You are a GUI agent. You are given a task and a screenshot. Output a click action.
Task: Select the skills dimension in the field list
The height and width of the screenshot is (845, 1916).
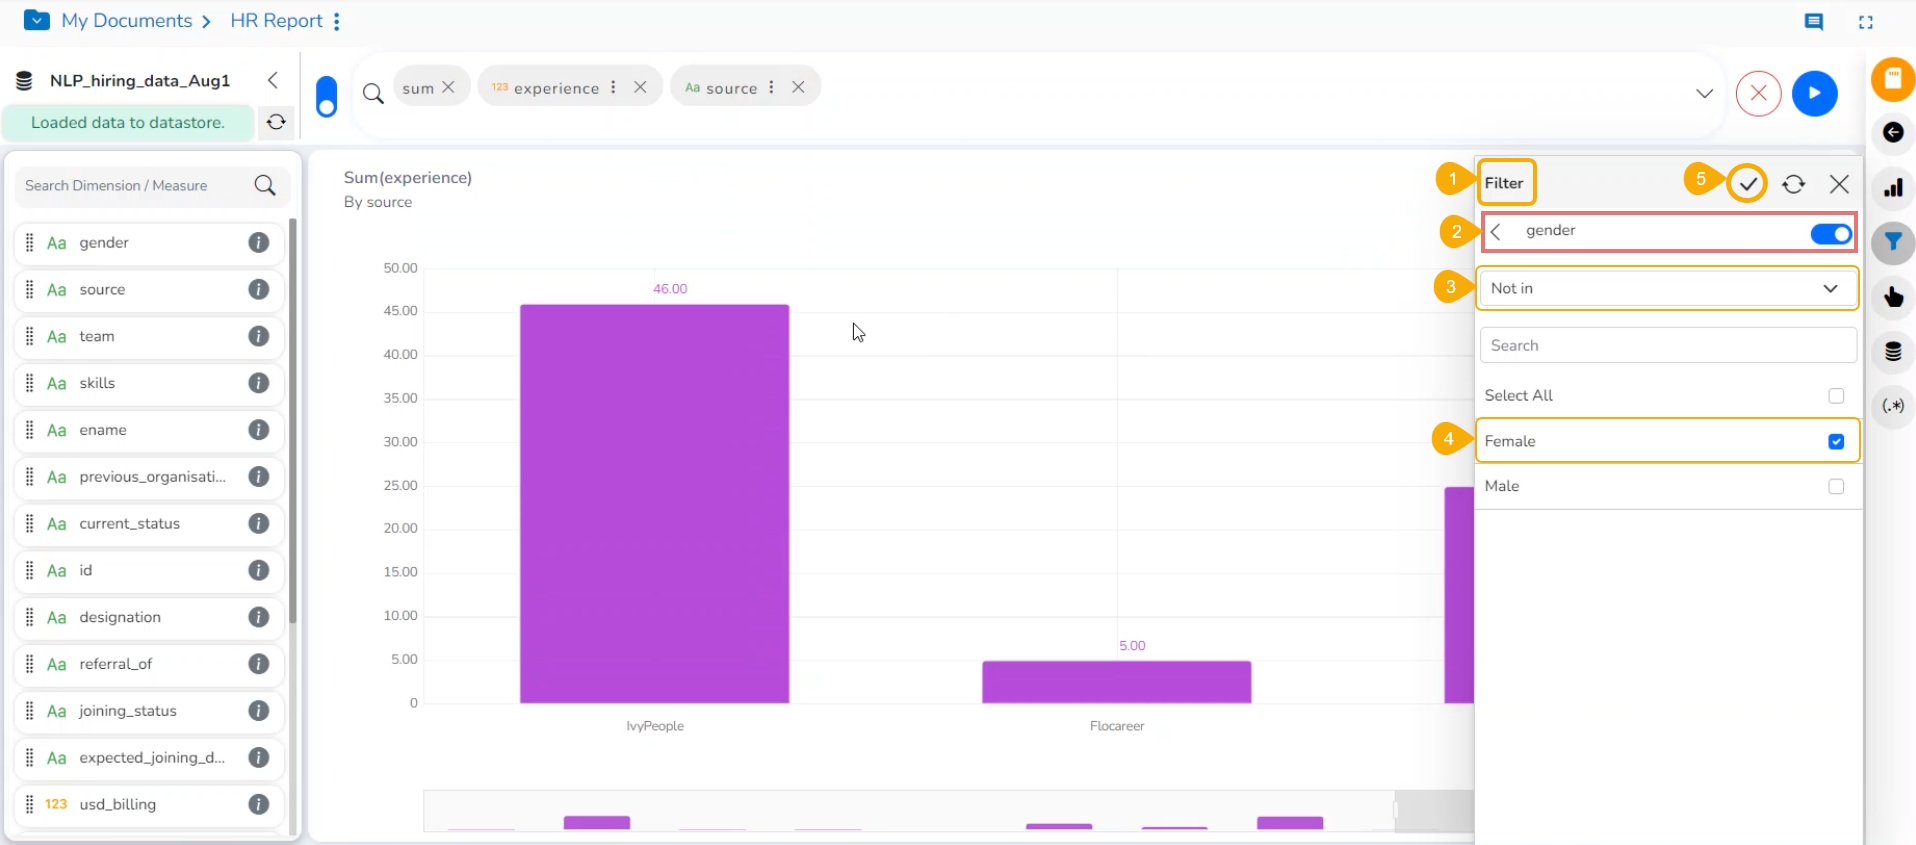[149, 384]
